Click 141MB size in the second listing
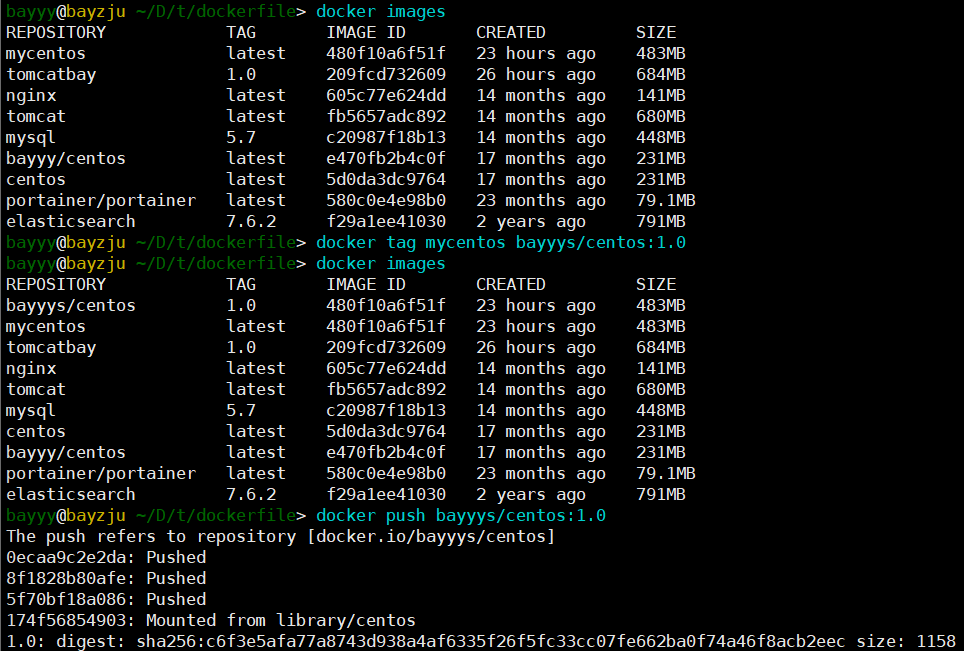Screen dimensions: 964x651 (660, 368)
